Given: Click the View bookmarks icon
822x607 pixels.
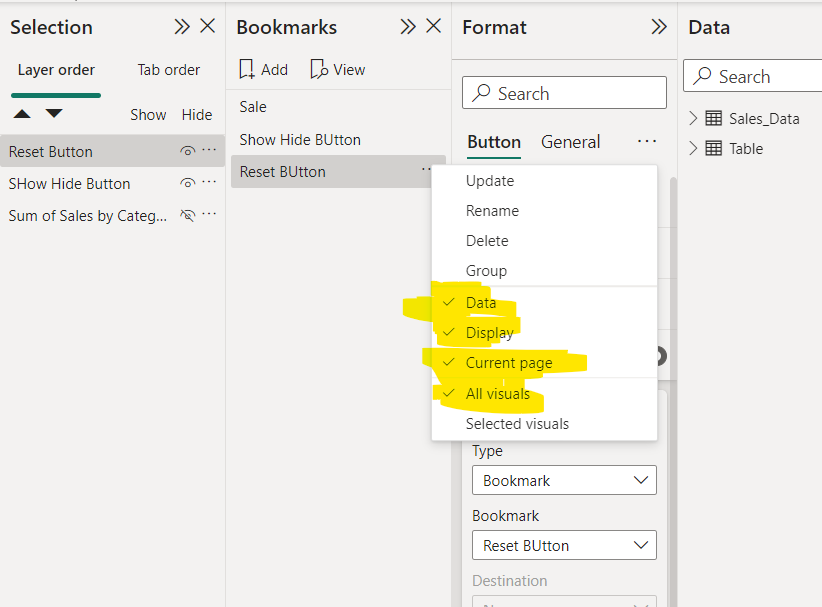Looking at the screenshot, I should [319, 69].
